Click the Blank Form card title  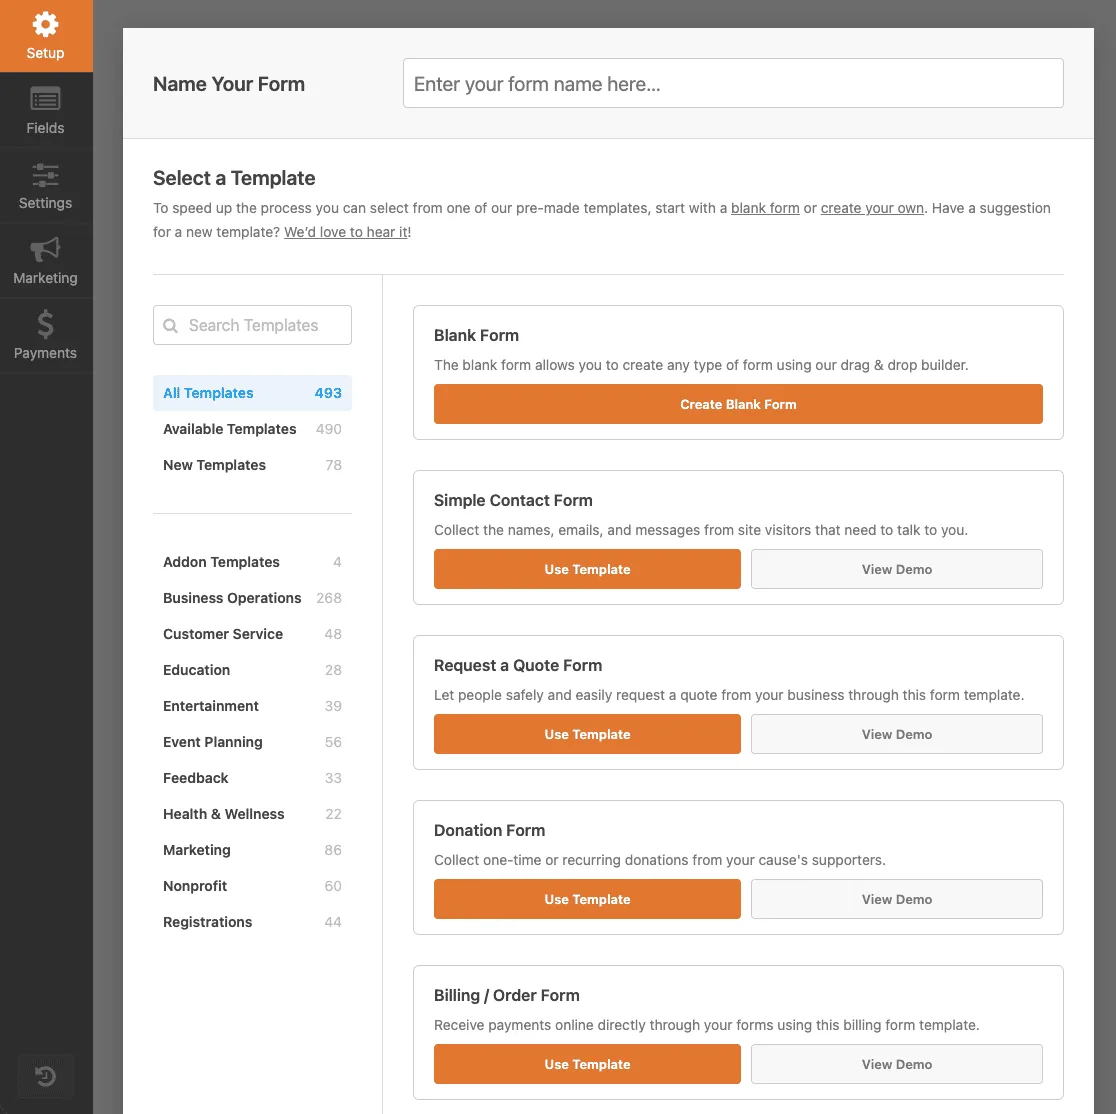click(476, 335)
